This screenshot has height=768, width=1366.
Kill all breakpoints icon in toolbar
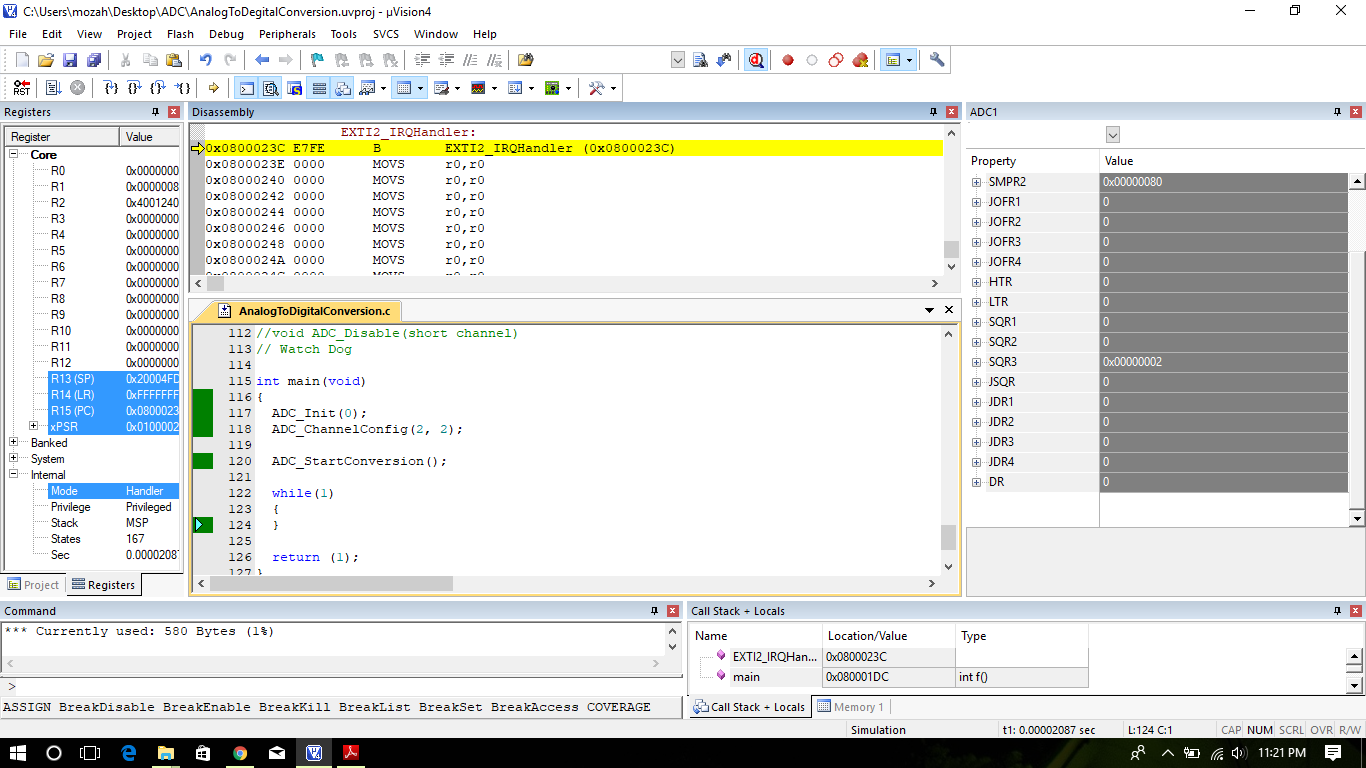click(x=860, y=60)
